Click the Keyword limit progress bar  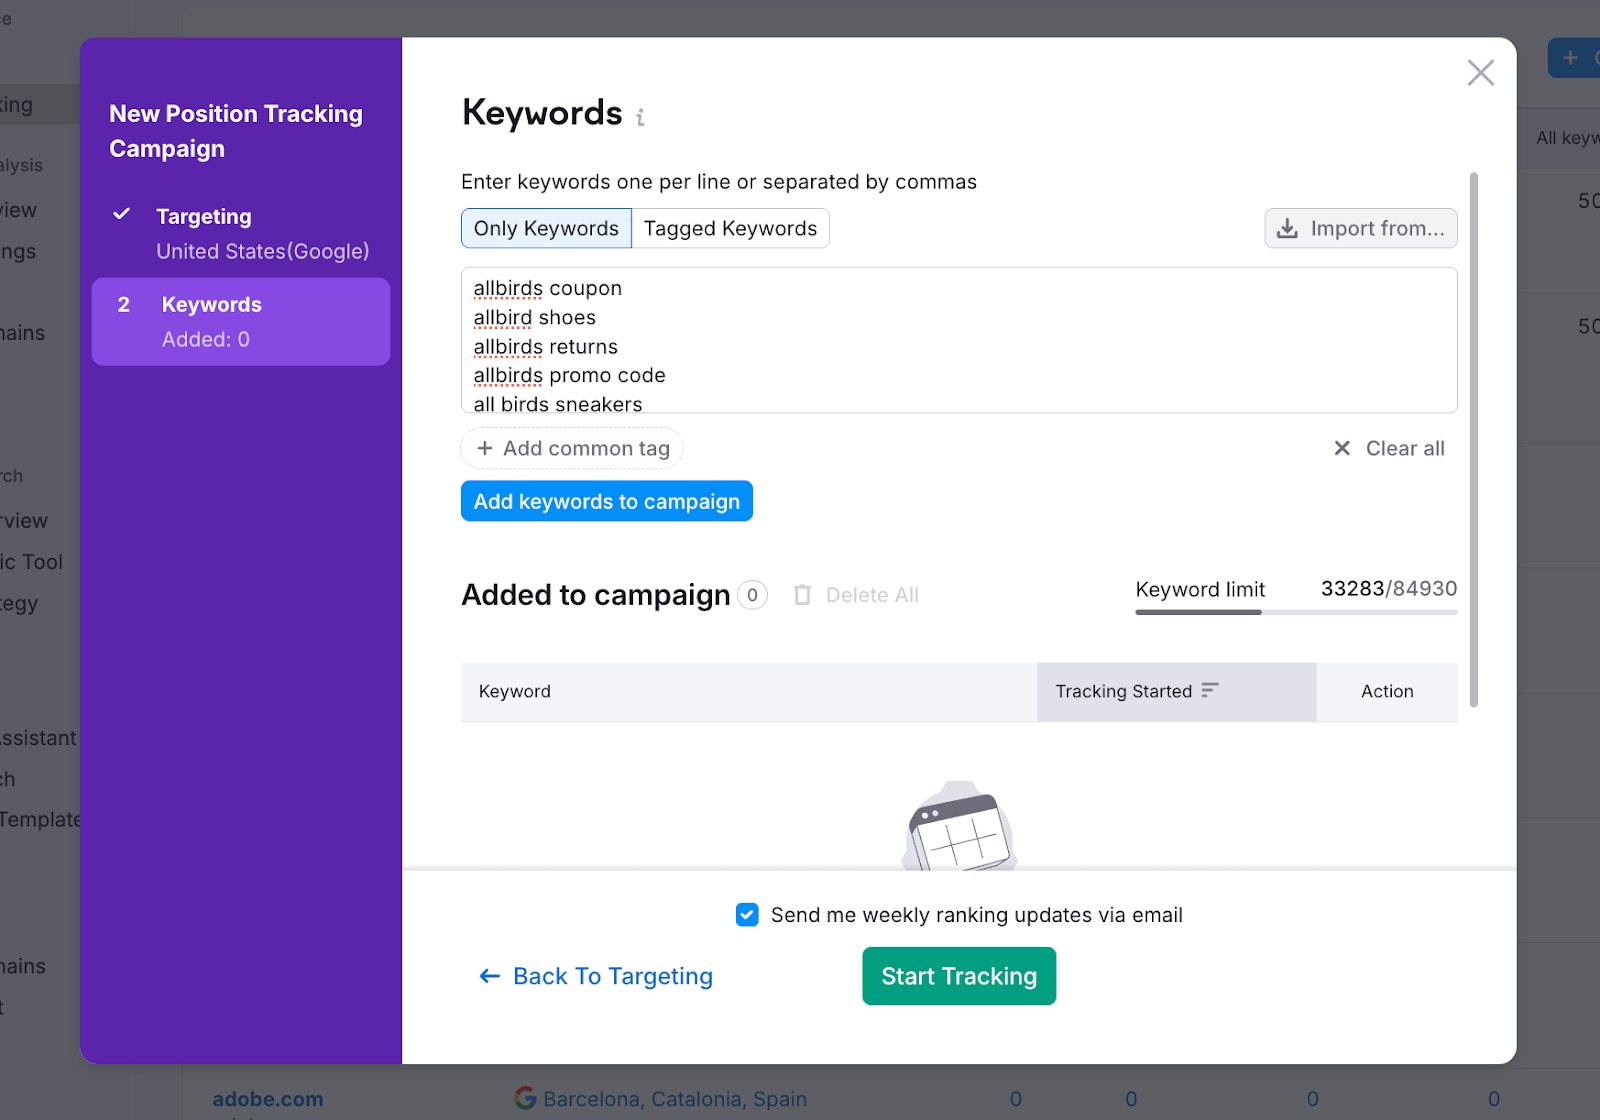1295,612
